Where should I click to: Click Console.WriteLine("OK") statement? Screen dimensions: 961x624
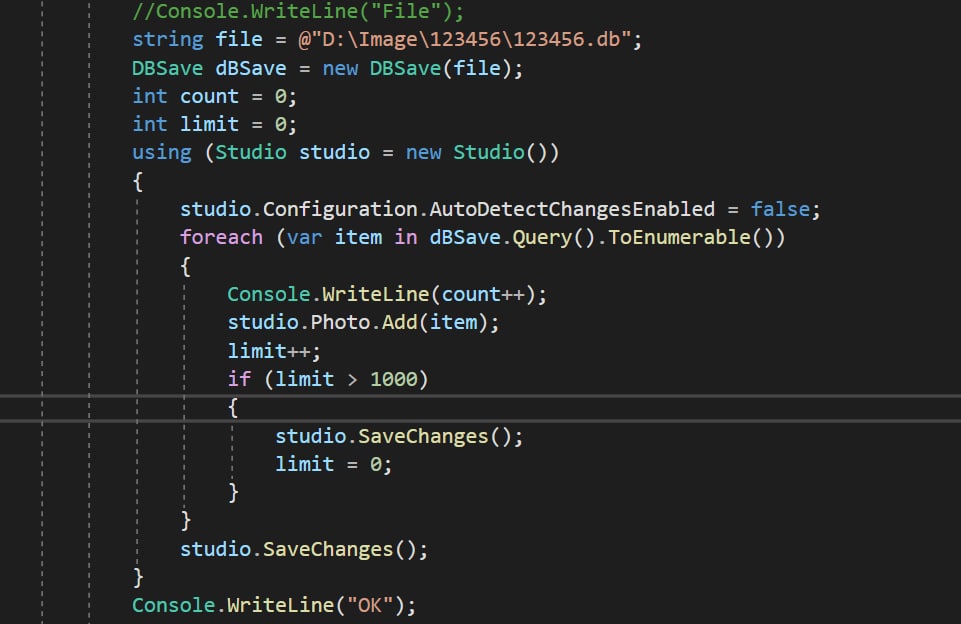click(x=274, y=606)
